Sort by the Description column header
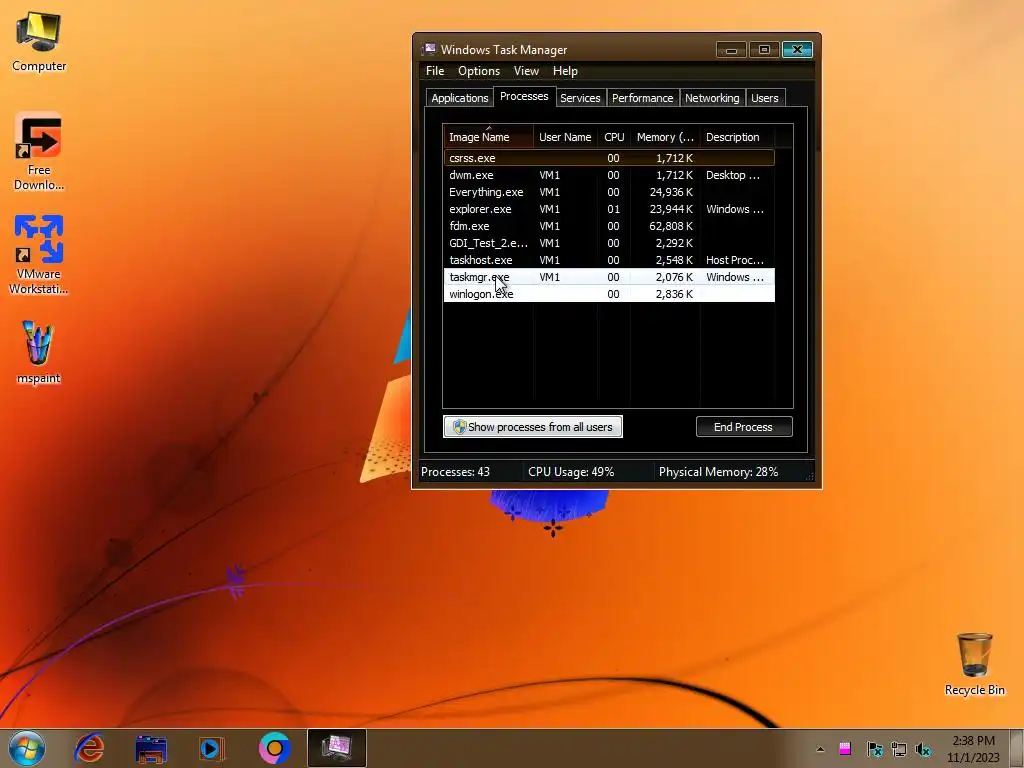Viewport: 1024px width, 768px height. (x=737, y=137)
